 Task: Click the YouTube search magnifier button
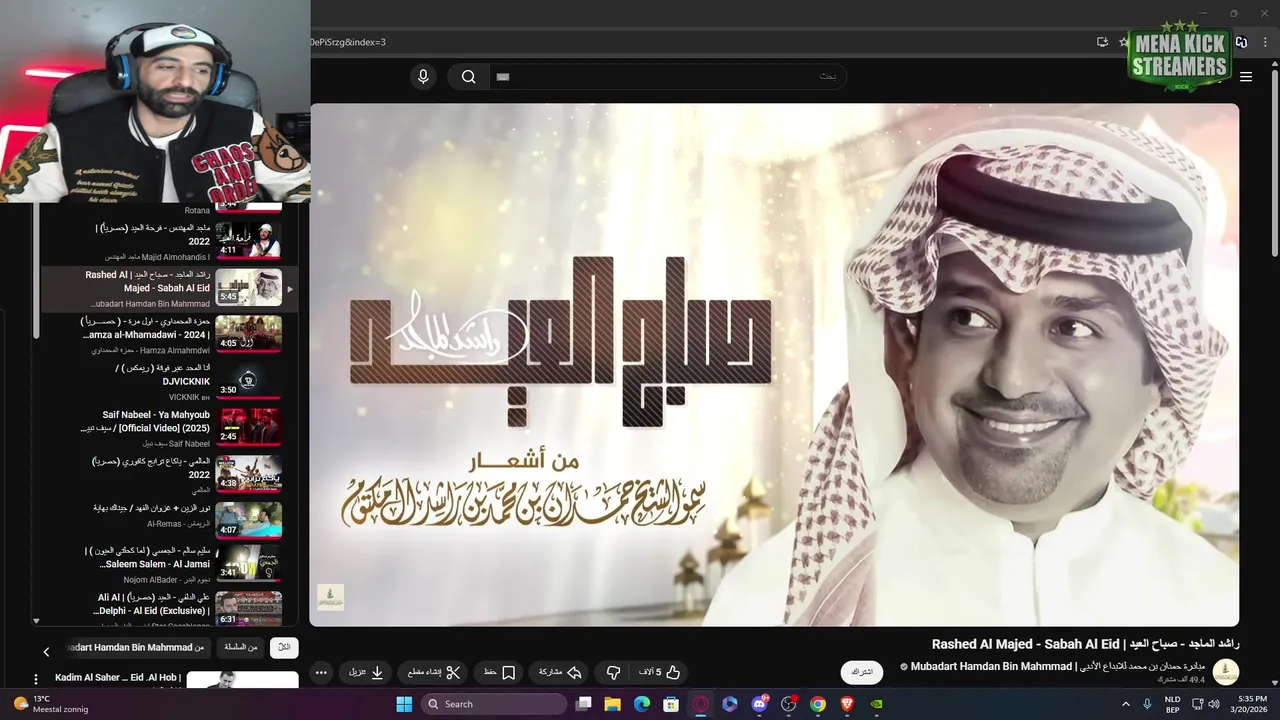[468, 77]
